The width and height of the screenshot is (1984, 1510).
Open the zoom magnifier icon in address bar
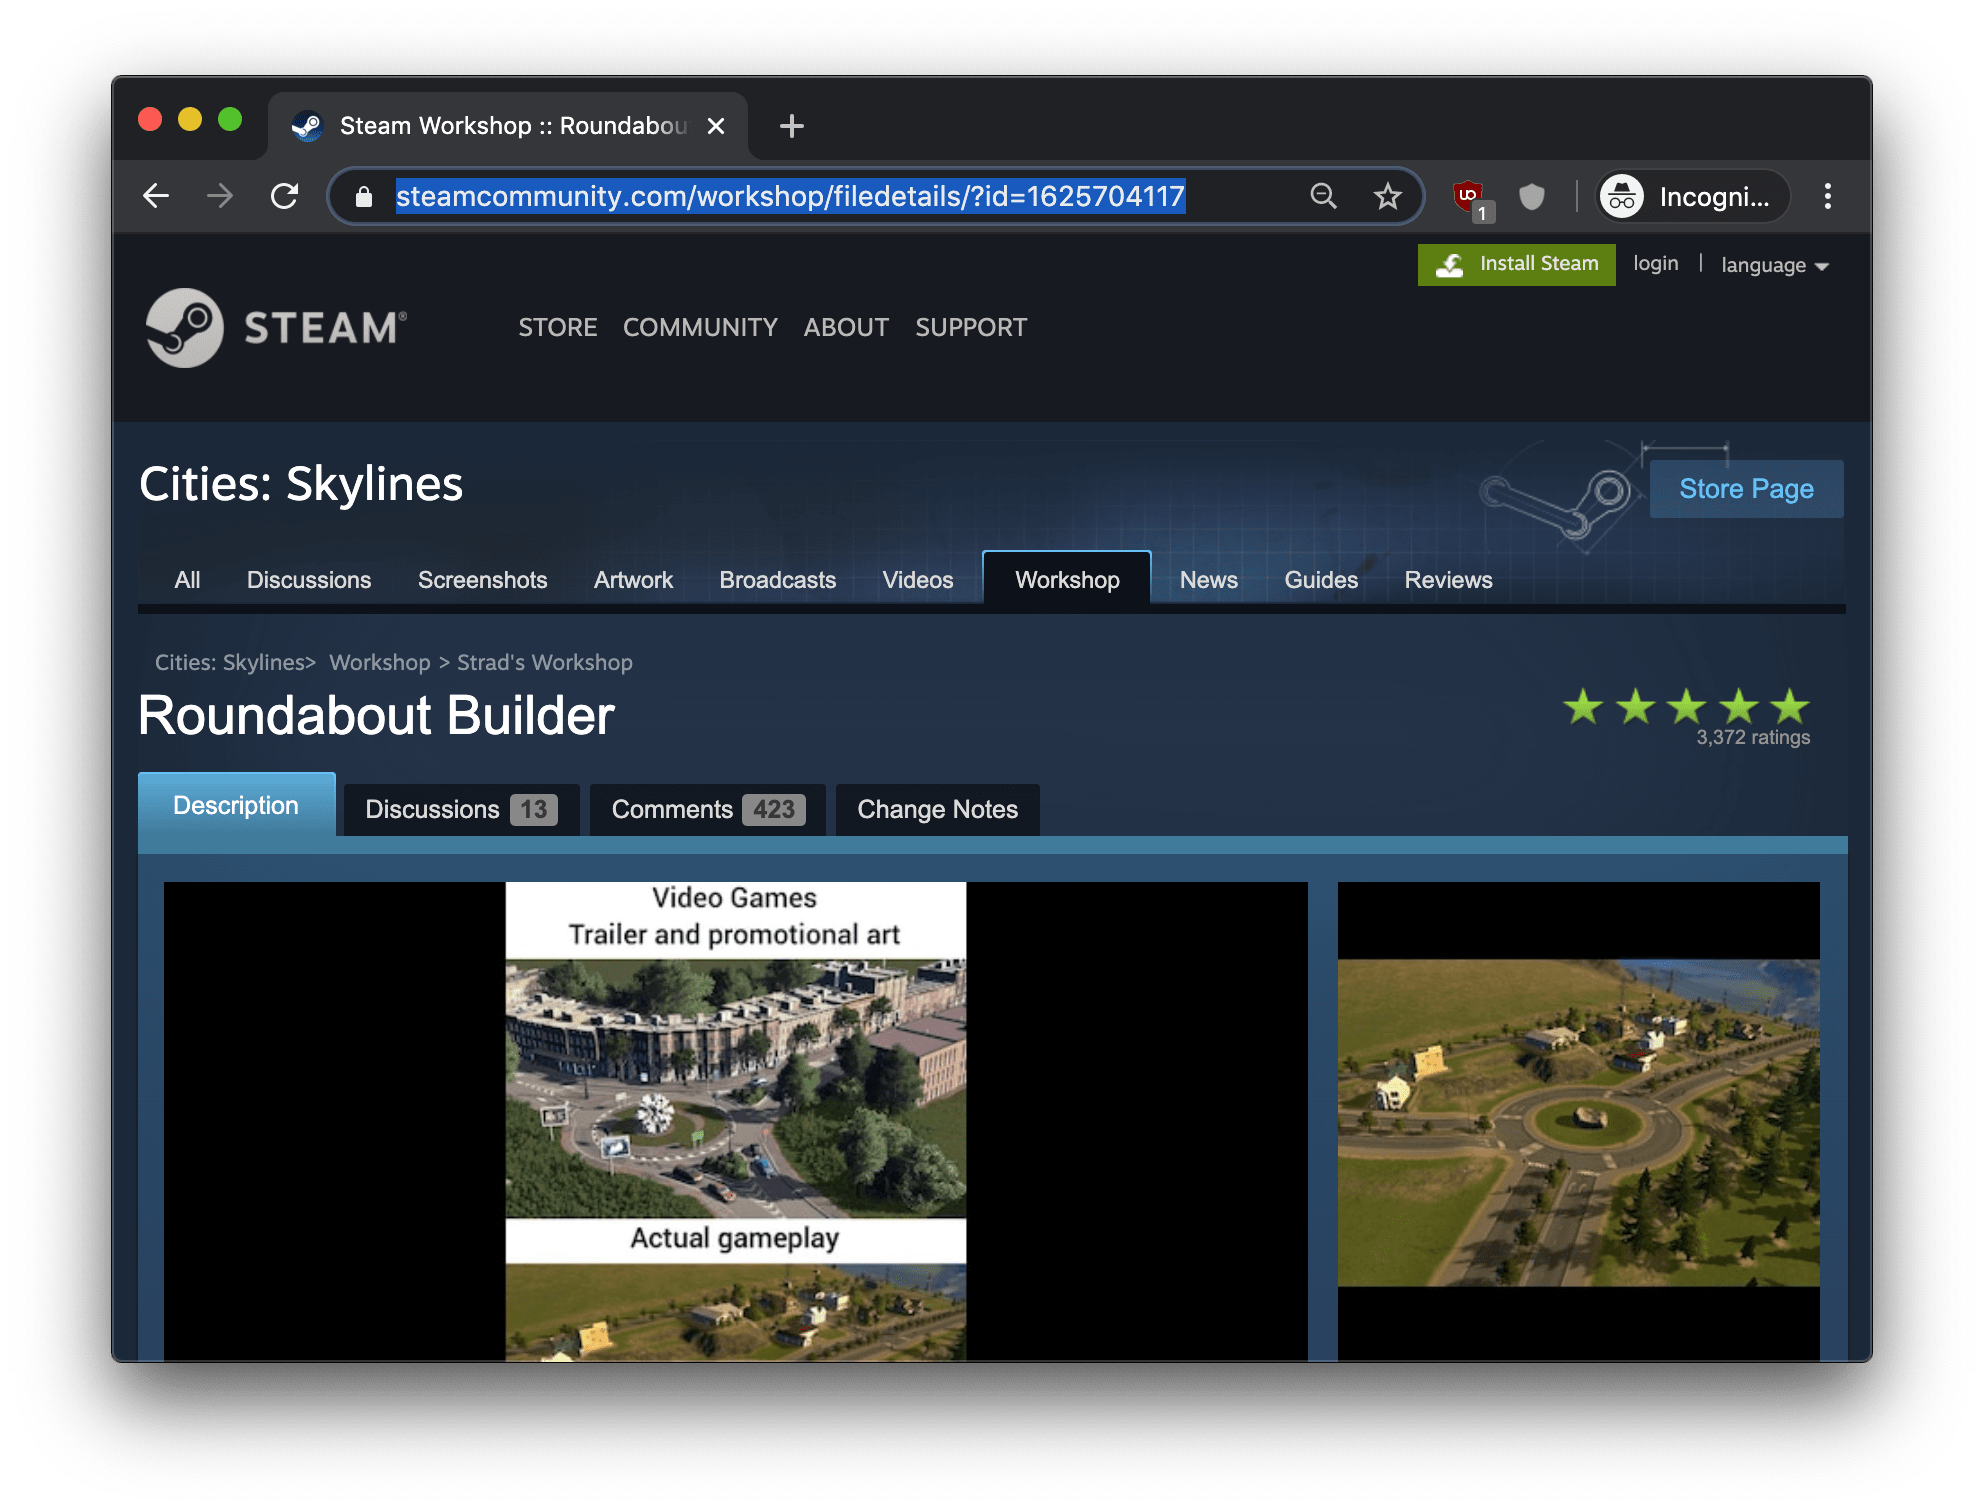tap(1323, 196)
